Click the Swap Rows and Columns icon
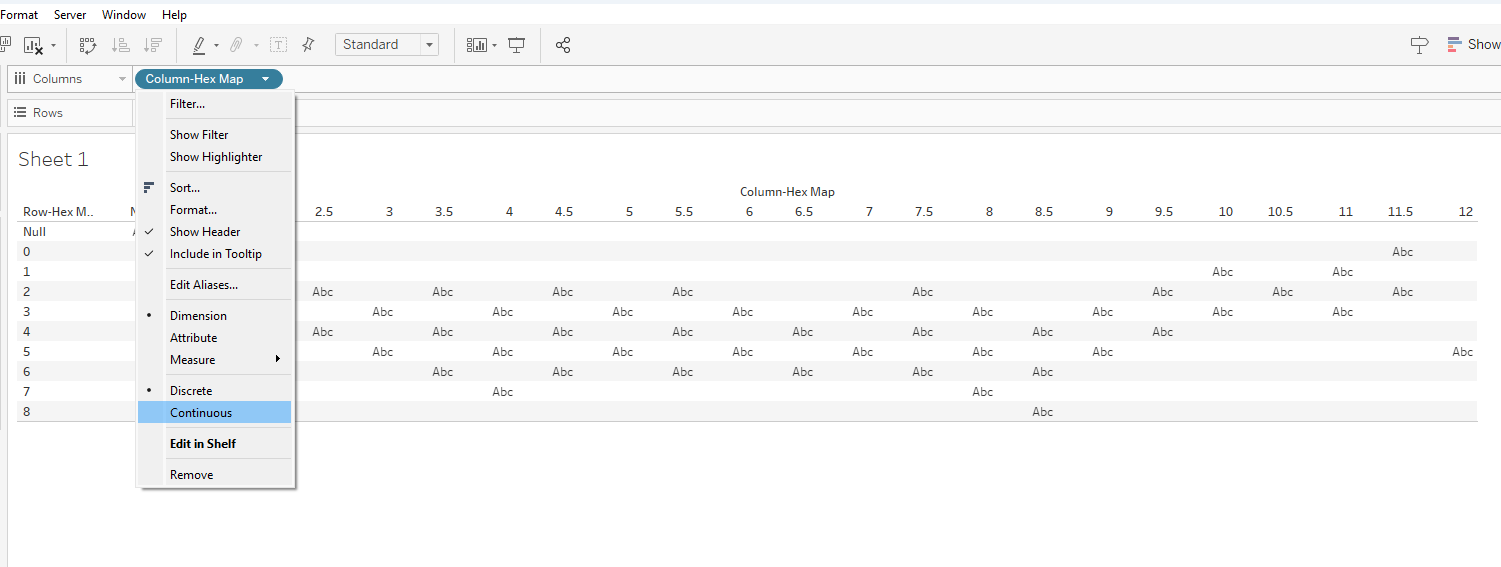Viewport: 1501px width, 567px height. tap(88, 45)
